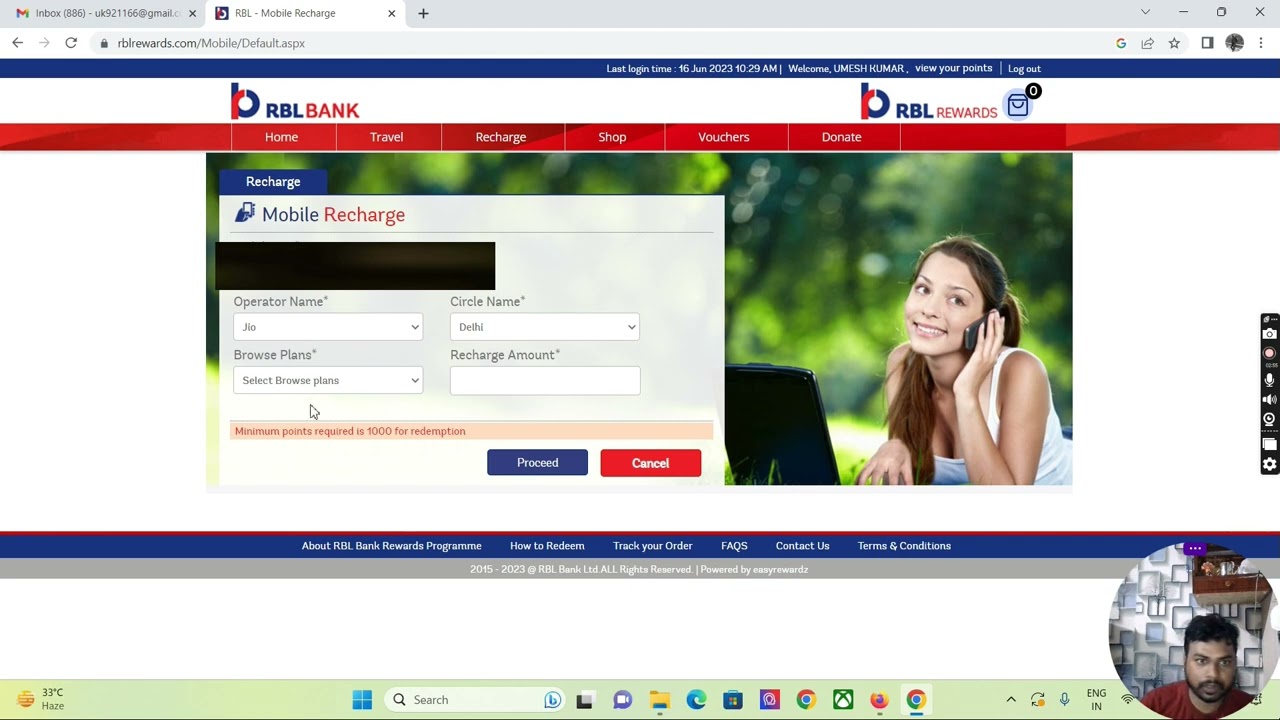Click the RBL Rewards logo
The height and width of the screenshot is (720, 1280).
[x=929, y=102]
